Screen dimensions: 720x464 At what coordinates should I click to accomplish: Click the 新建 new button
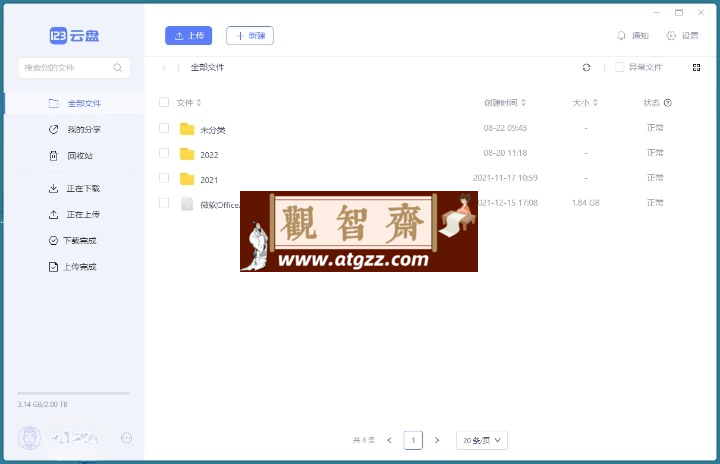tap(250, 35)
